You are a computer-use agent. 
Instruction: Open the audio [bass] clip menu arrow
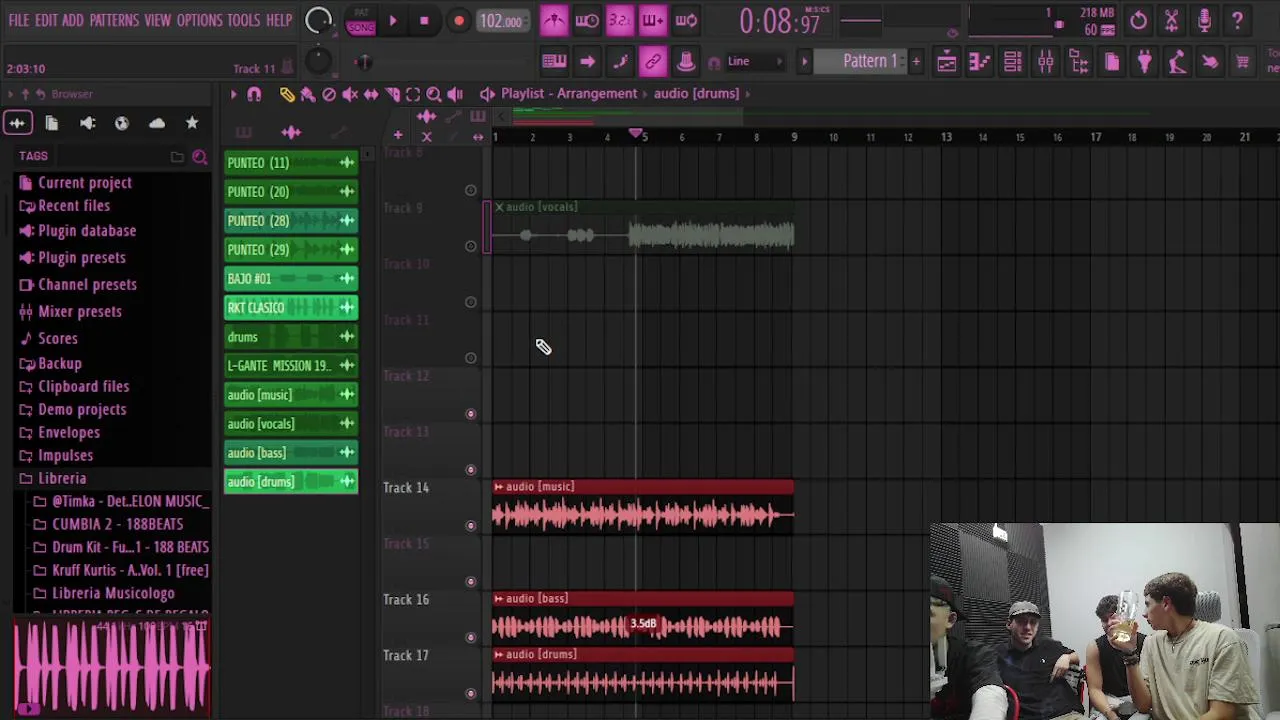coord(498,599)
